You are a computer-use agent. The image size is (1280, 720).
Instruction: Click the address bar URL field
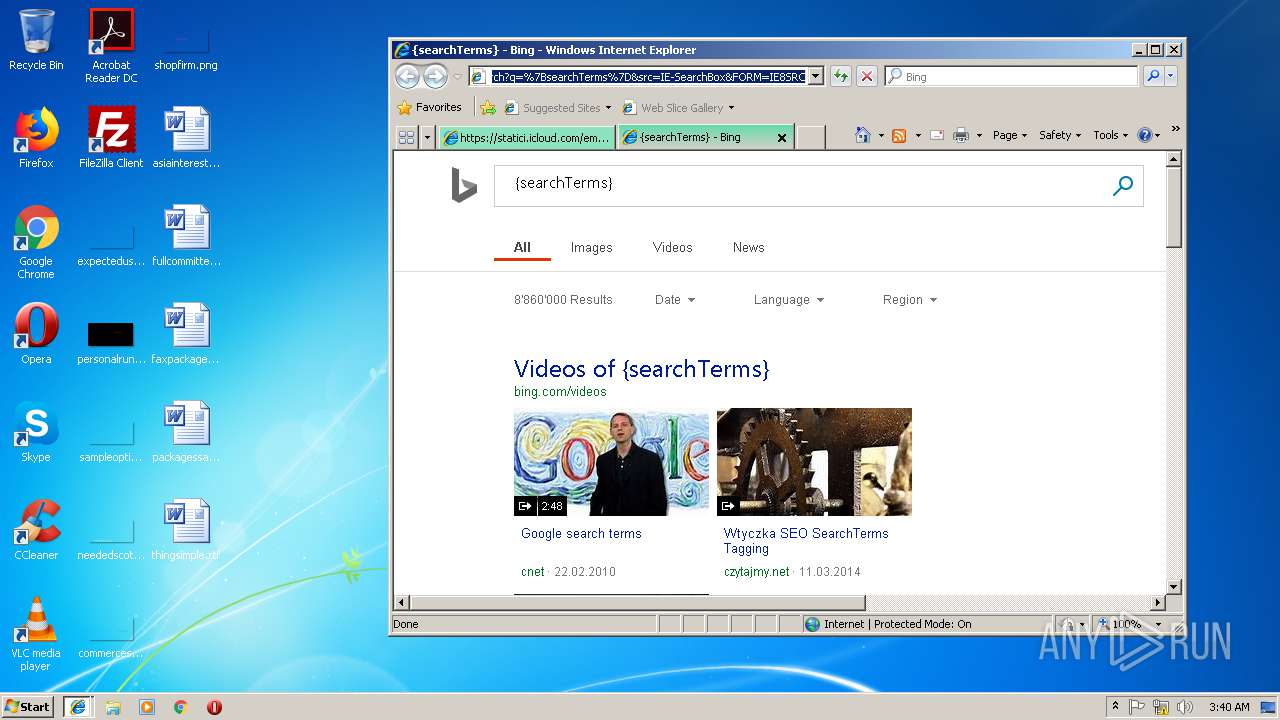[647, 76]
